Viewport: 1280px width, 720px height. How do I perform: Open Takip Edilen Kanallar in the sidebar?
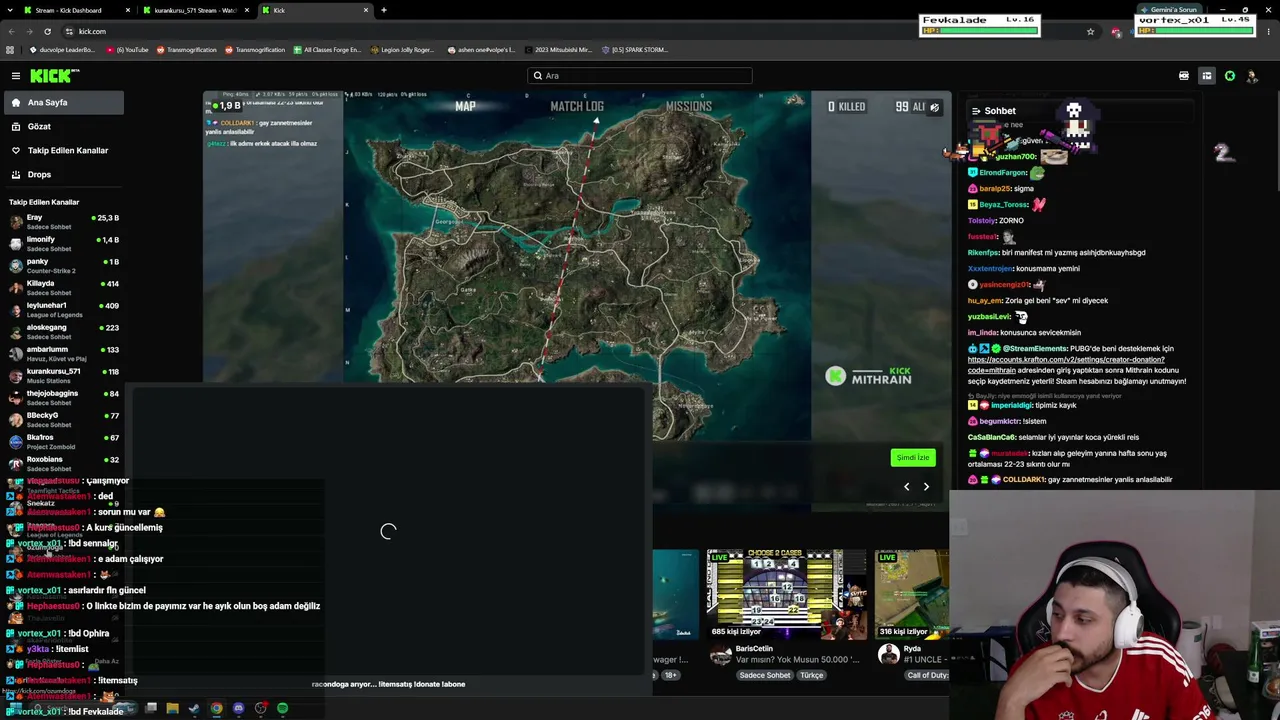(x=62, y=150)
